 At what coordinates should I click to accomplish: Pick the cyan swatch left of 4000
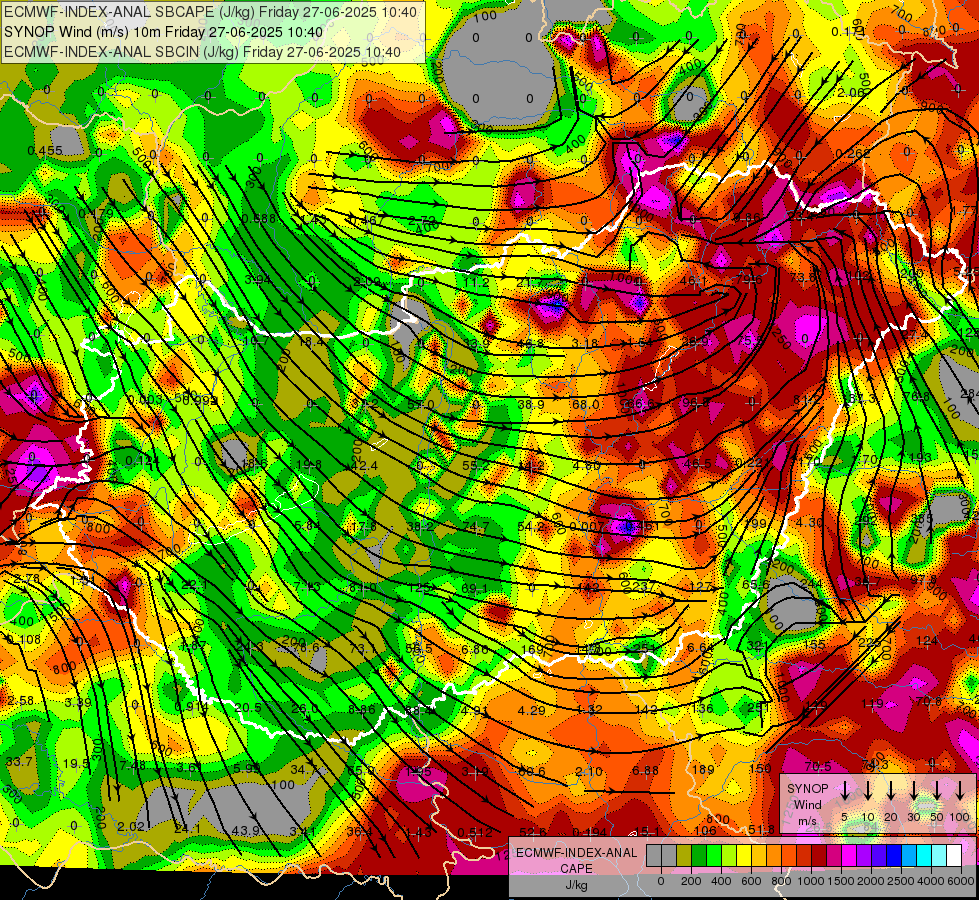tap(923, 856)
